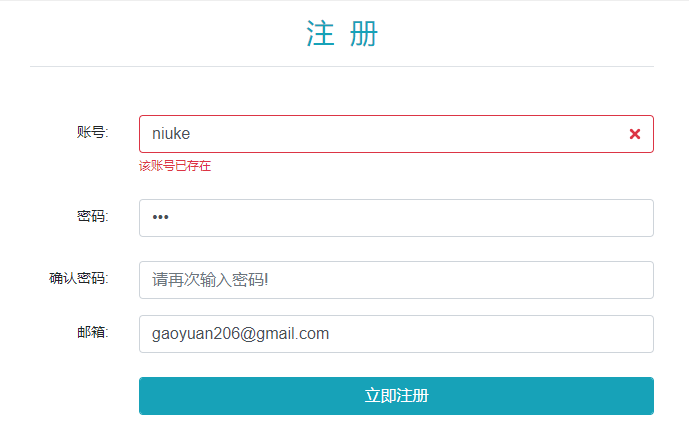Select the 邮箱 email input field
The height and width of the screenshot is (438, 689).
point(396,334)
